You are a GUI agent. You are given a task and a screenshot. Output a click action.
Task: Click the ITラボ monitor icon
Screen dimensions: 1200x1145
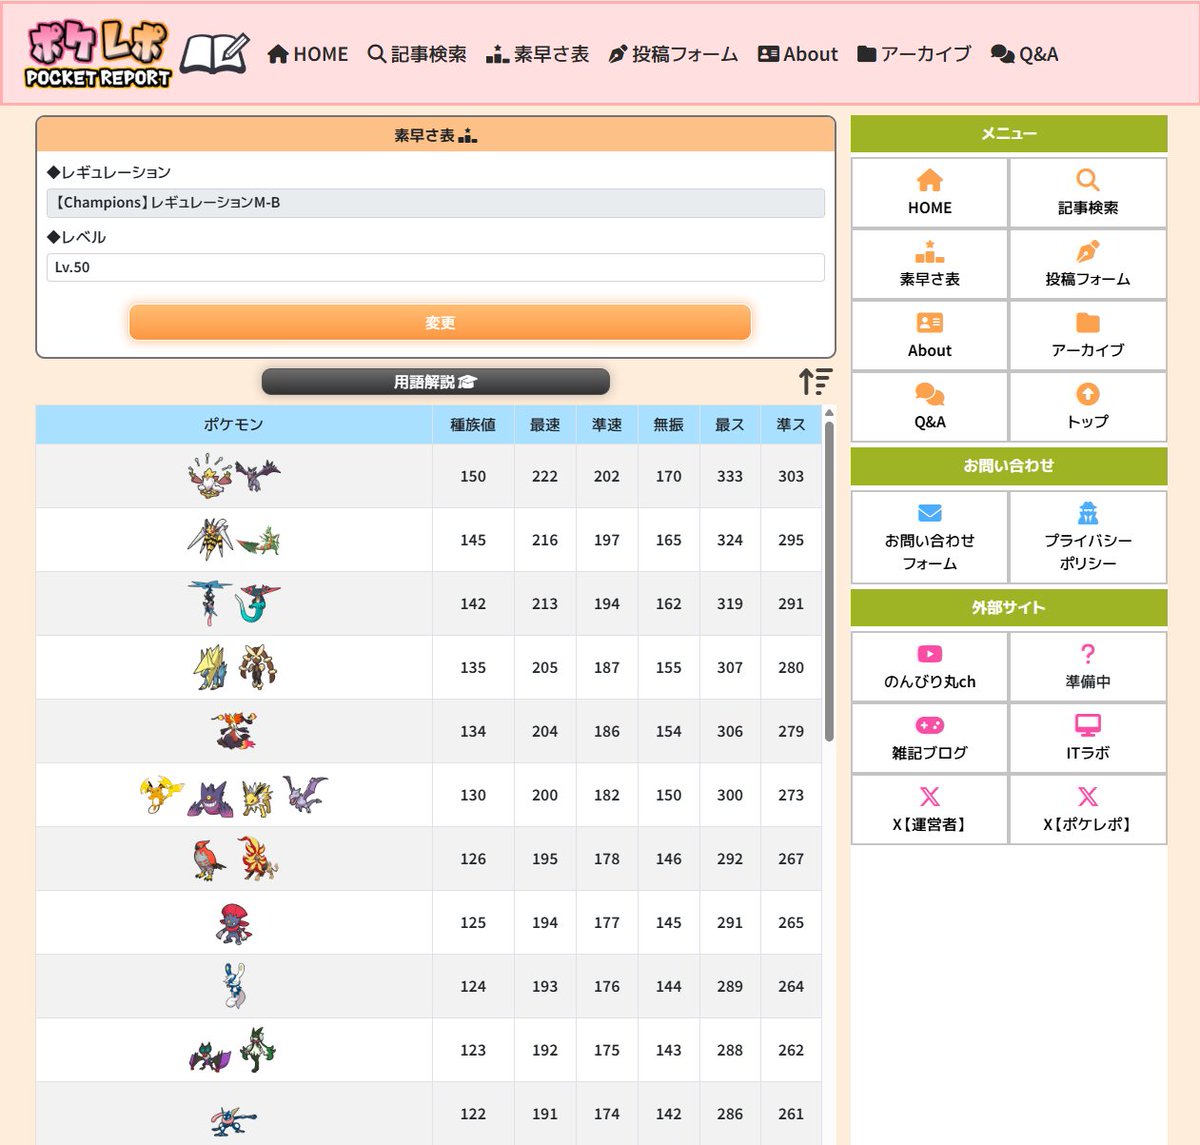[x=1088, y=725]
